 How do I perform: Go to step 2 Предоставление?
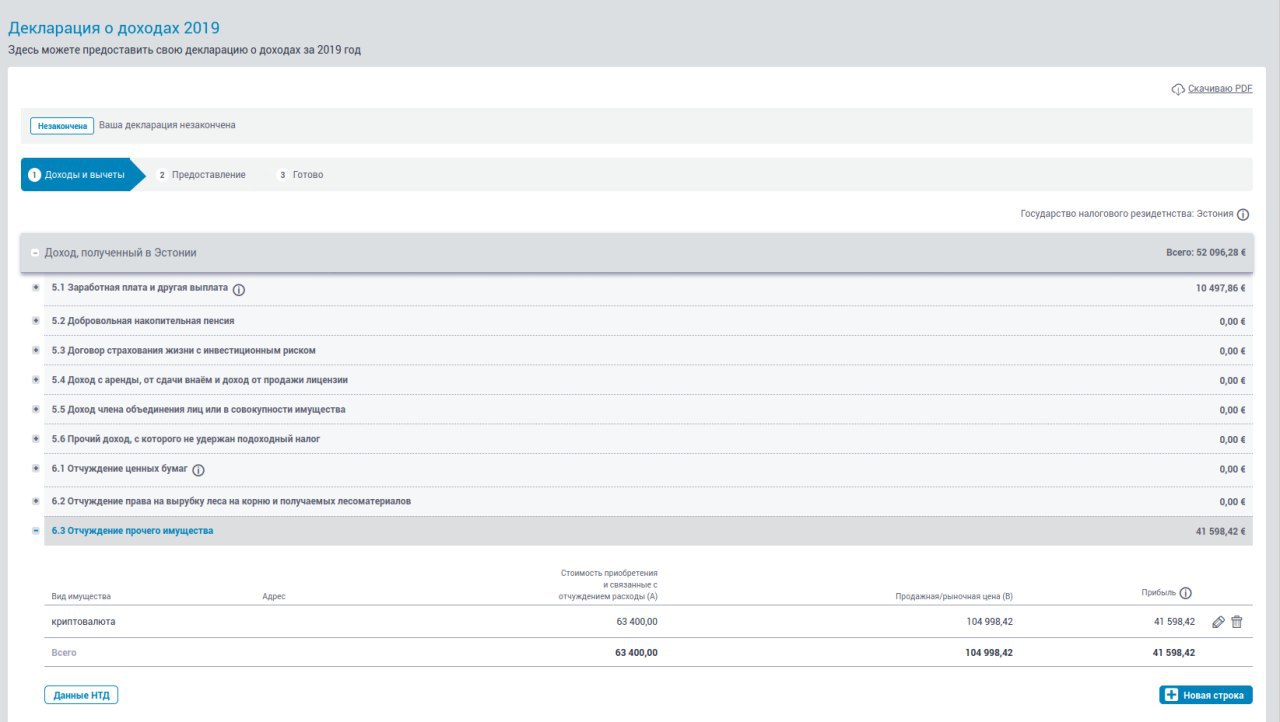click(x=201, y=175)
